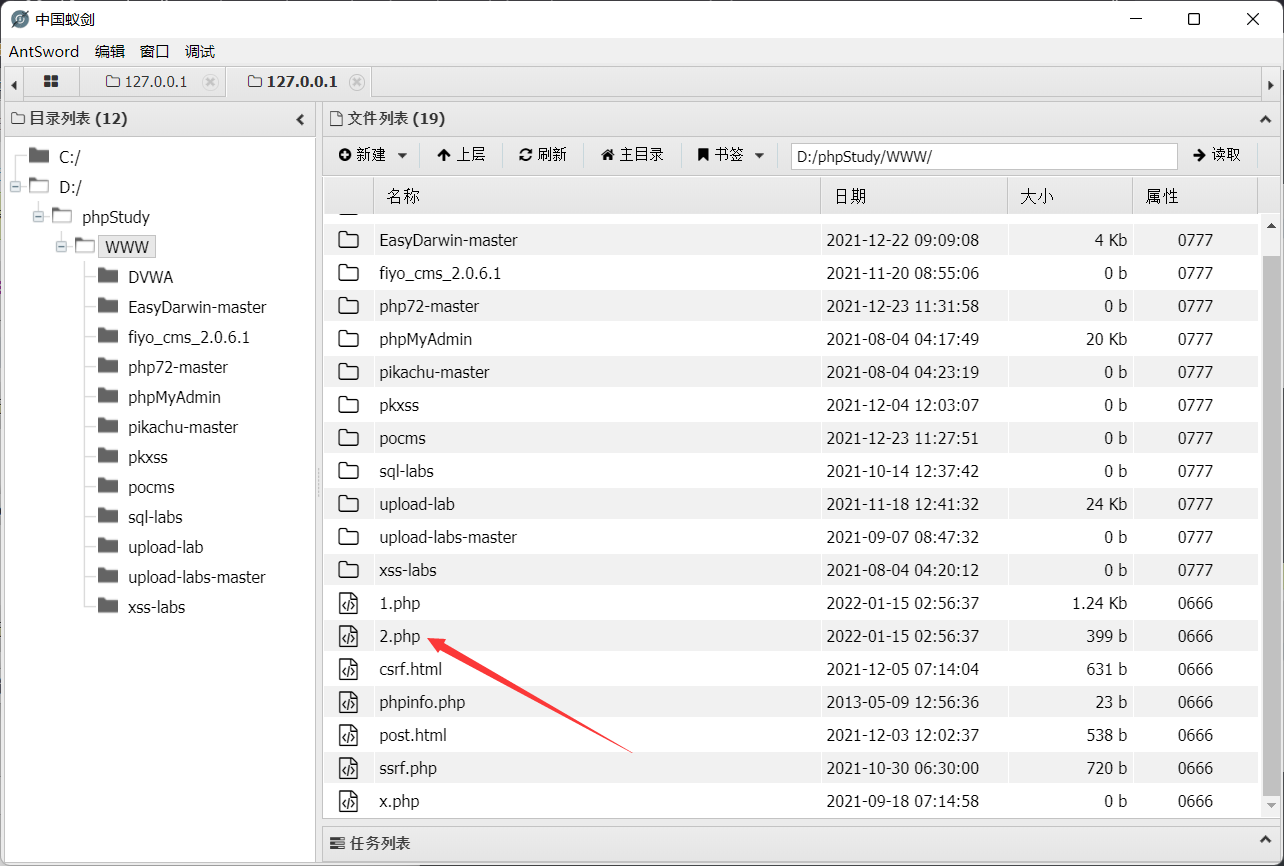Open the 调试 menu
1284x866 pixels.
tap(200, 52)
